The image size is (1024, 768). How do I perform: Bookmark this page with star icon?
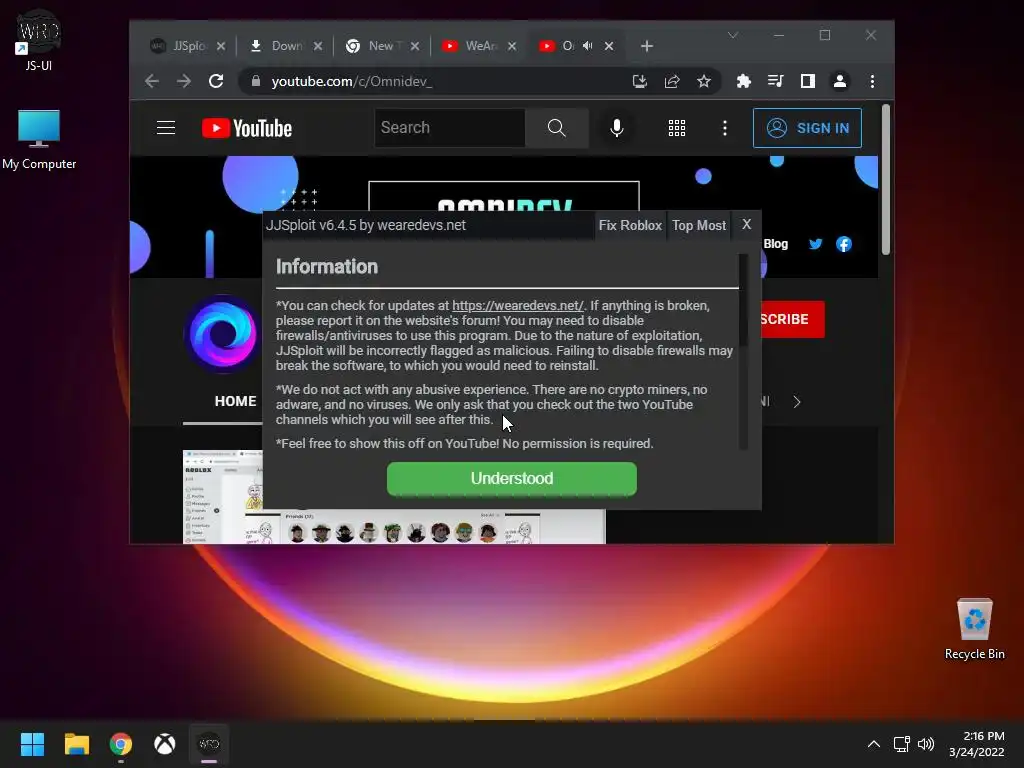click(x=703, y=81)
